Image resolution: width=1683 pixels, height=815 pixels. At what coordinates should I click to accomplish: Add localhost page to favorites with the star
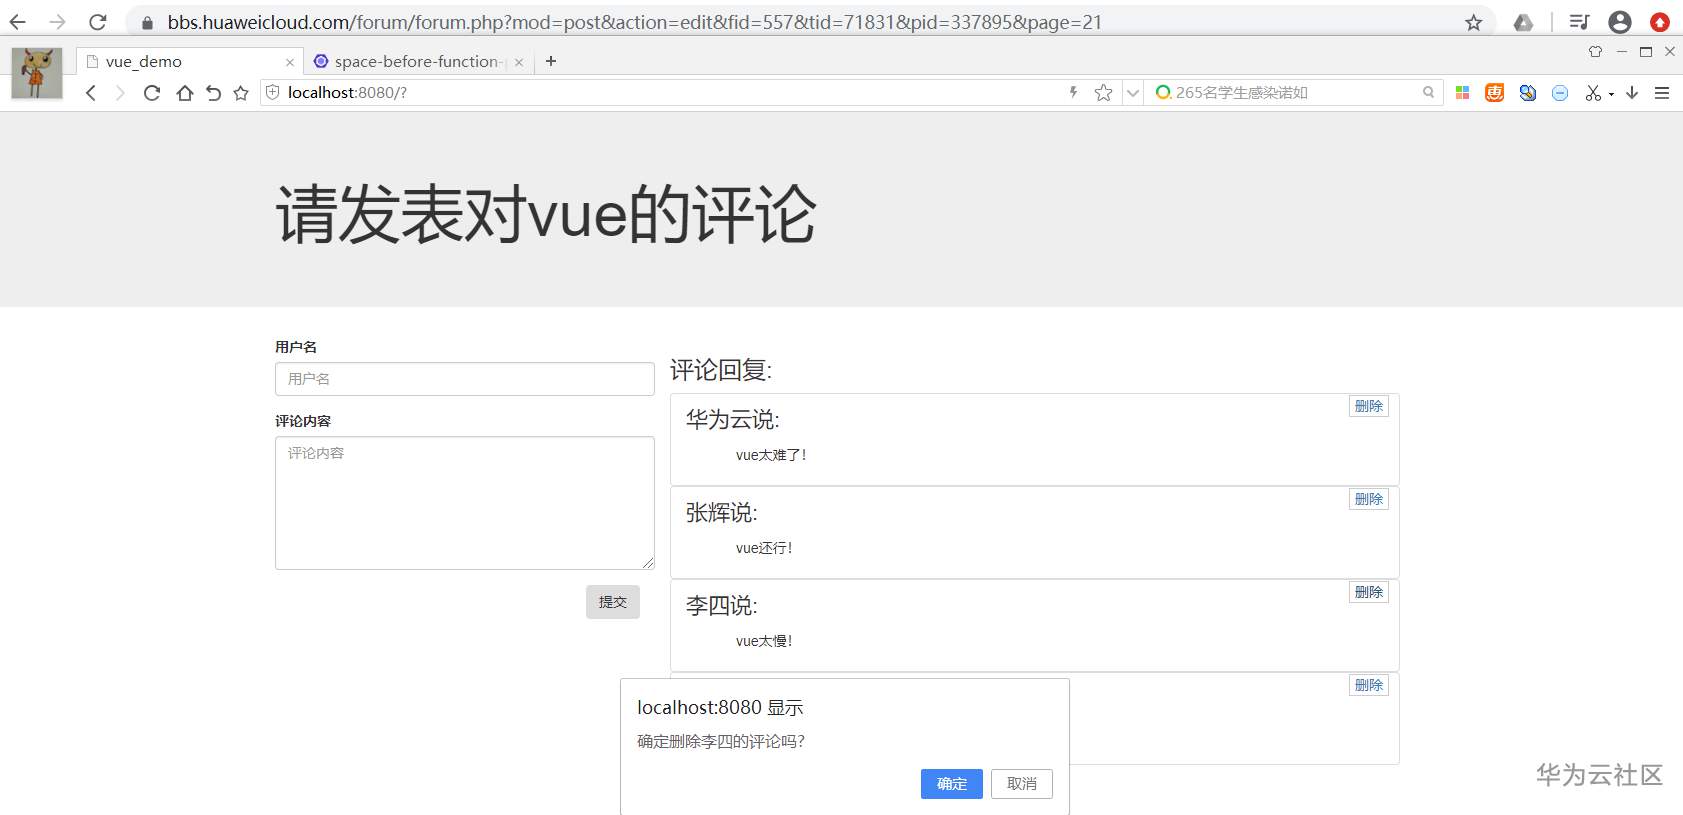tap(1103, 93)
